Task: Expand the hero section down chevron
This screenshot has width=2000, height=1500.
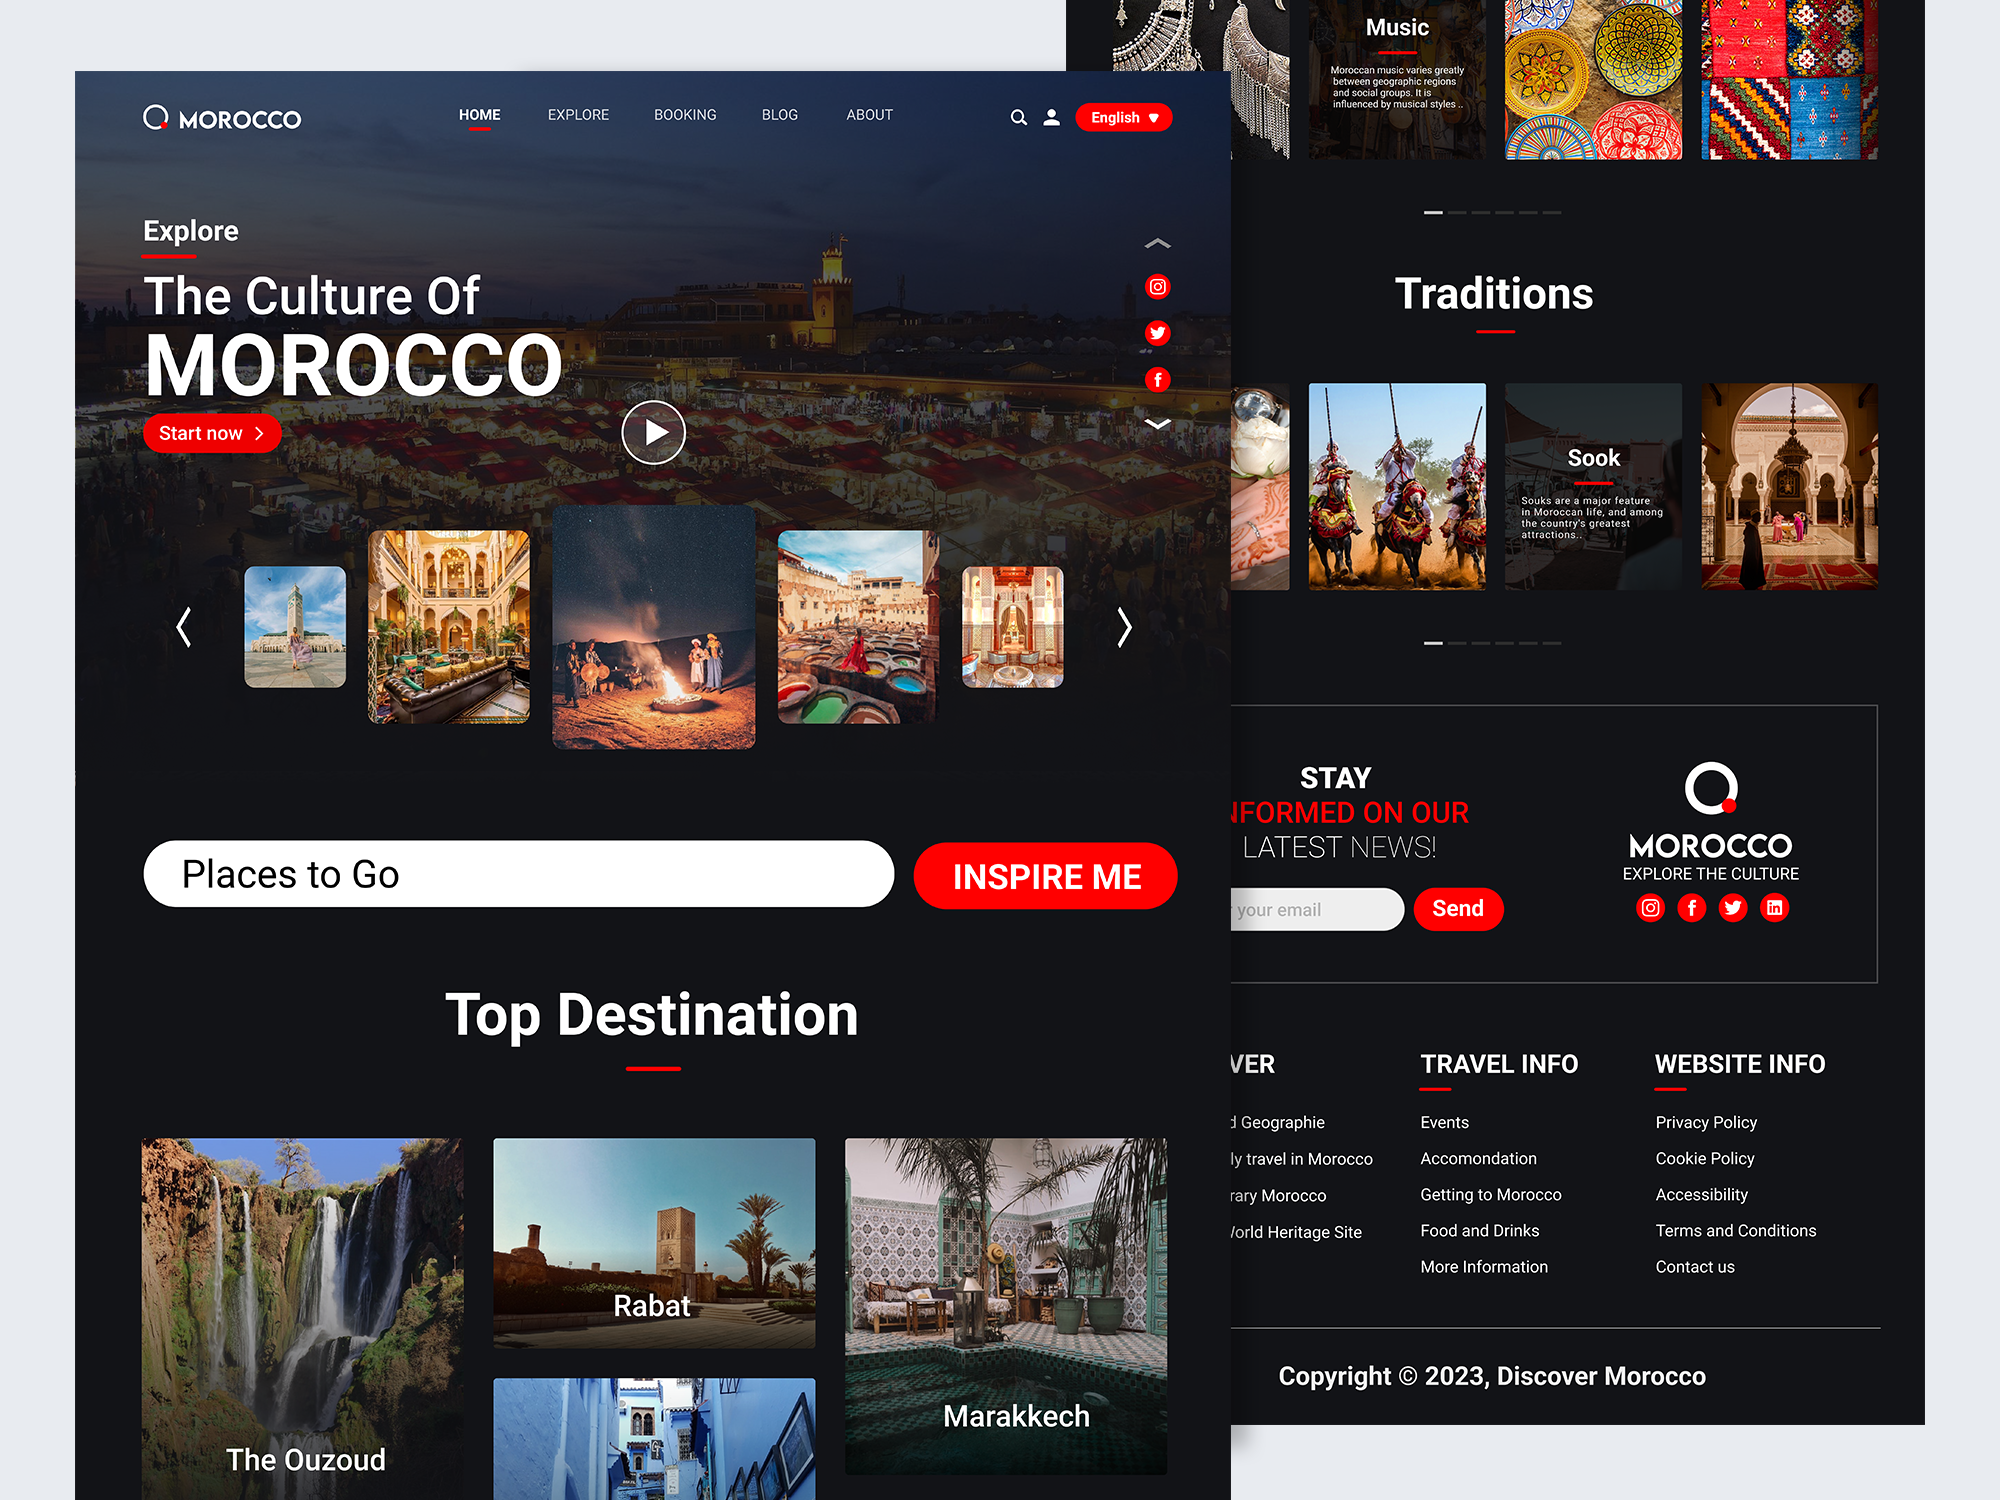Action: click(1157, 424)
